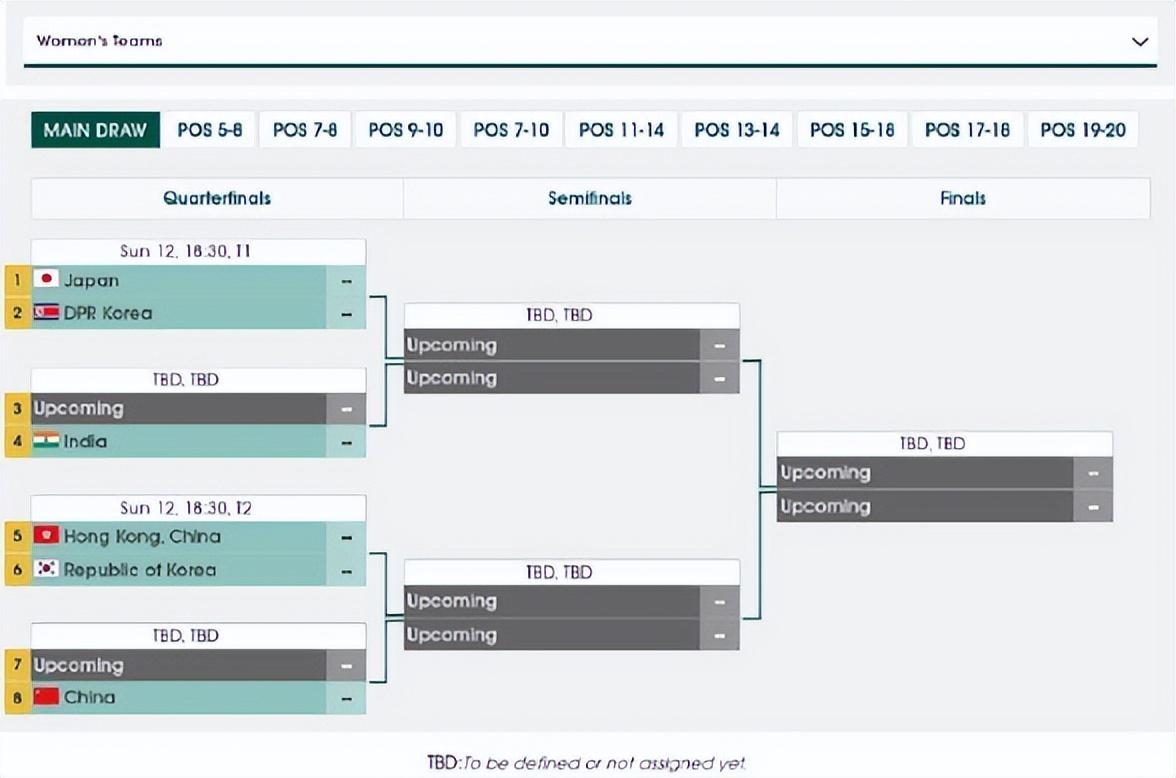Screen dimensions: 1176x778
Task: Click the Quarterfinals column header
Action: [217, 198]
